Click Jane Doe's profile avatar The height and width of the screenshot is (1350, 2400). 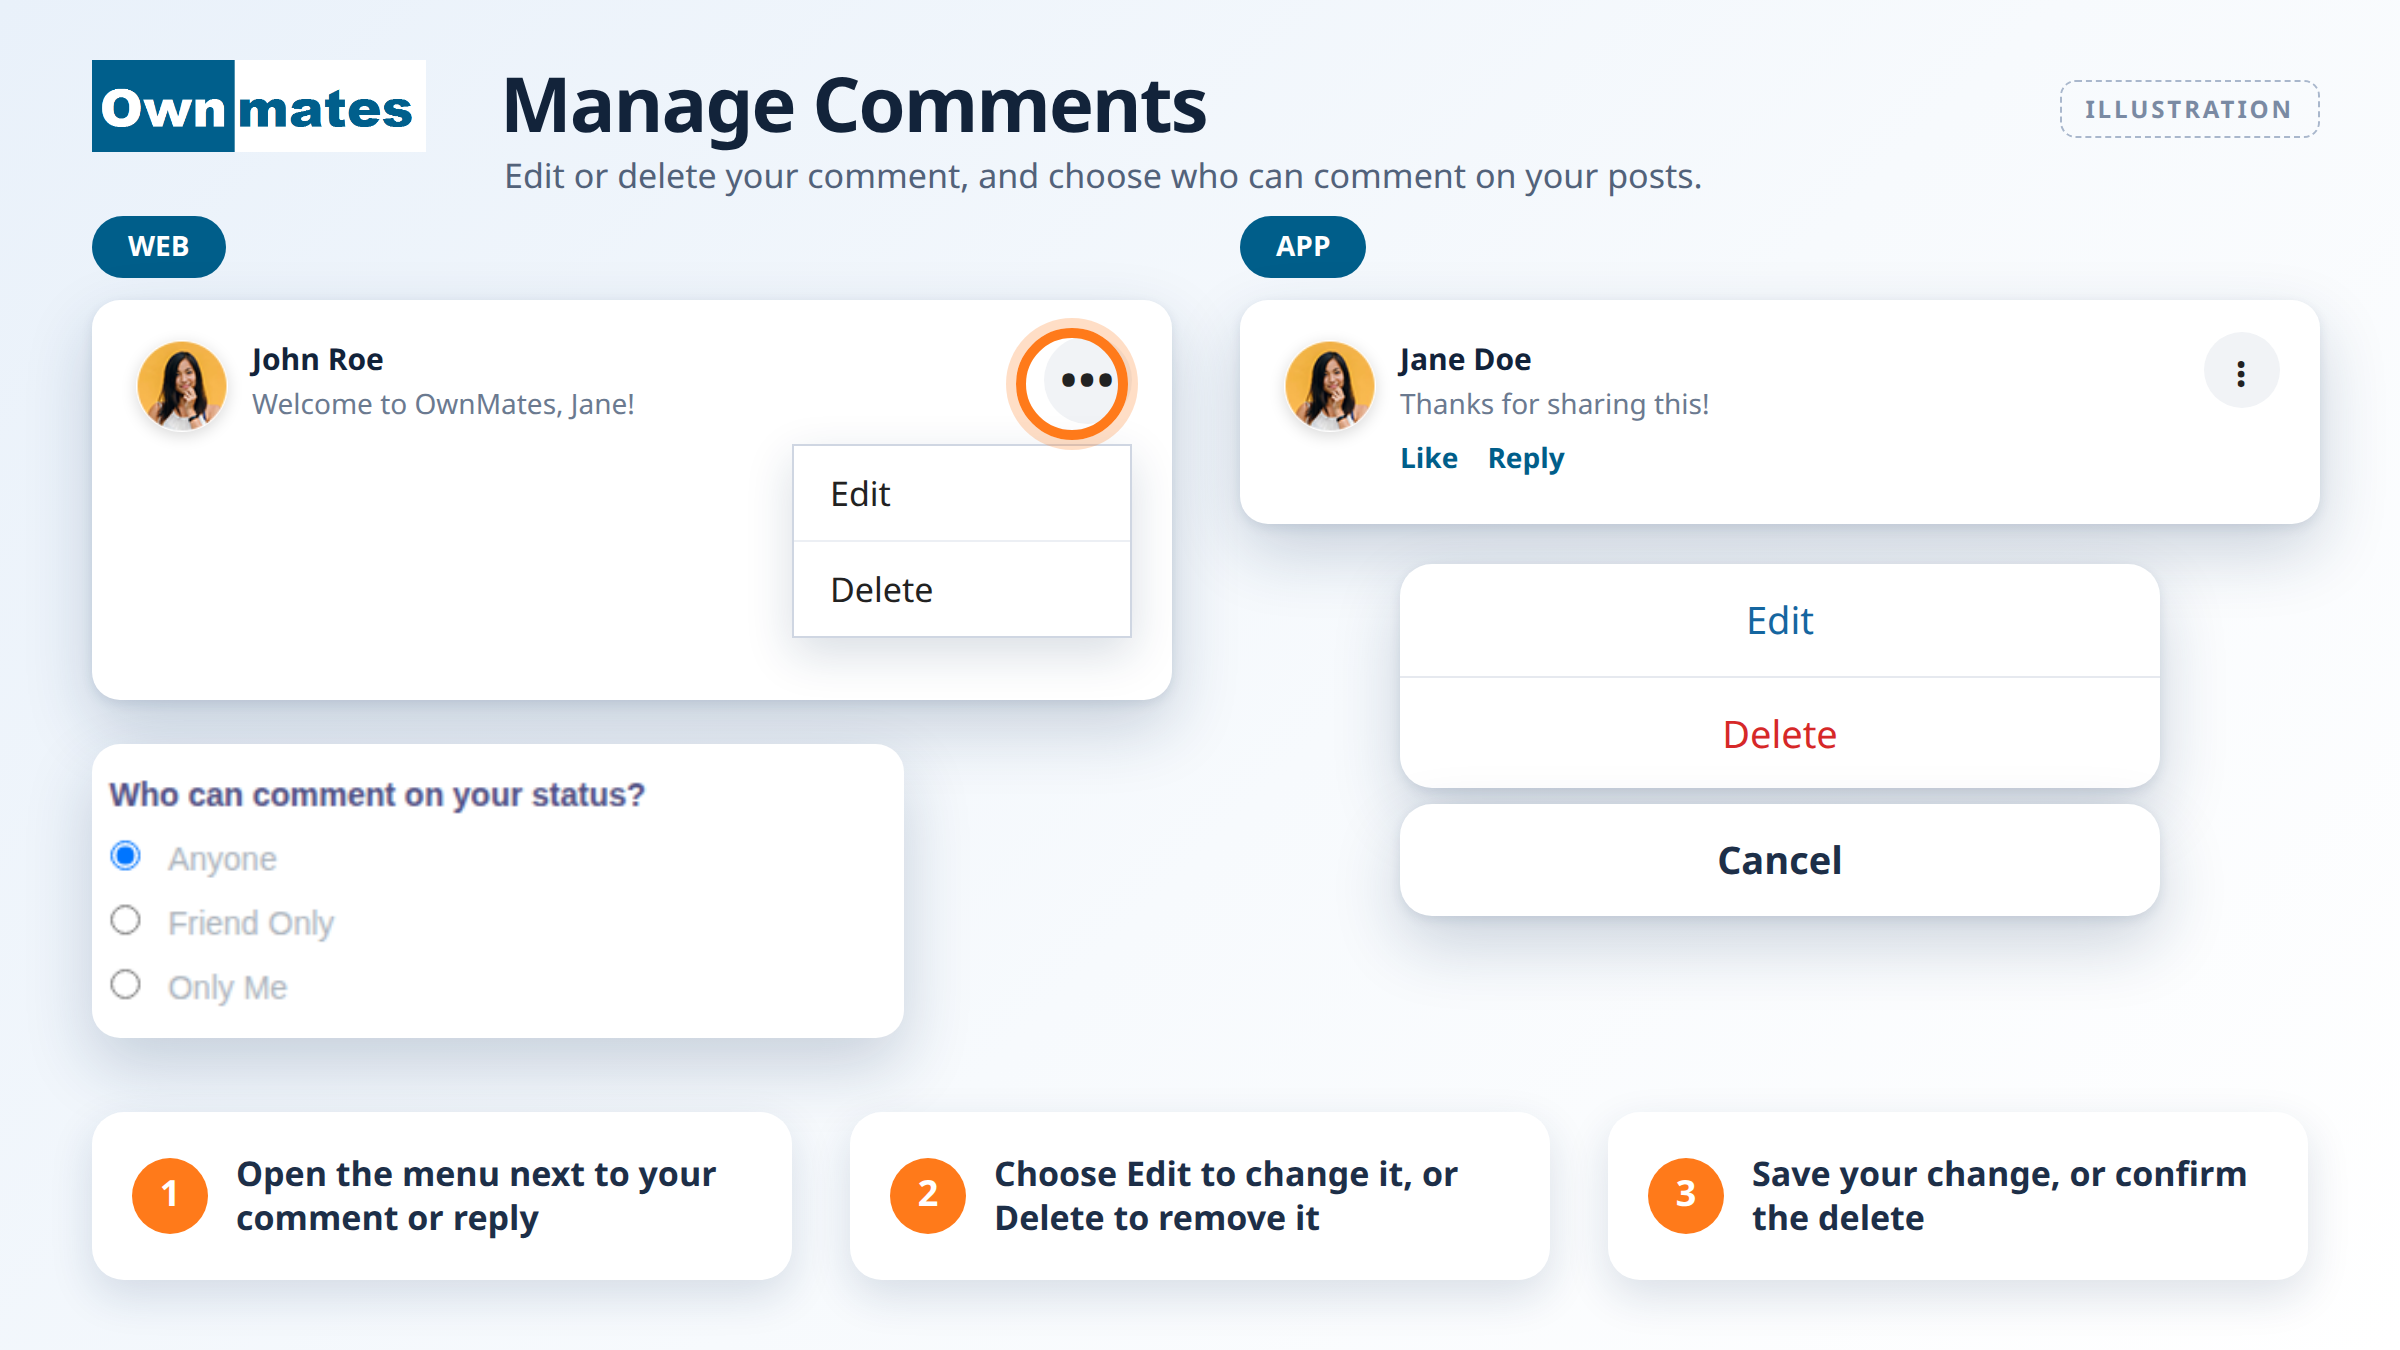[1329, 385]
